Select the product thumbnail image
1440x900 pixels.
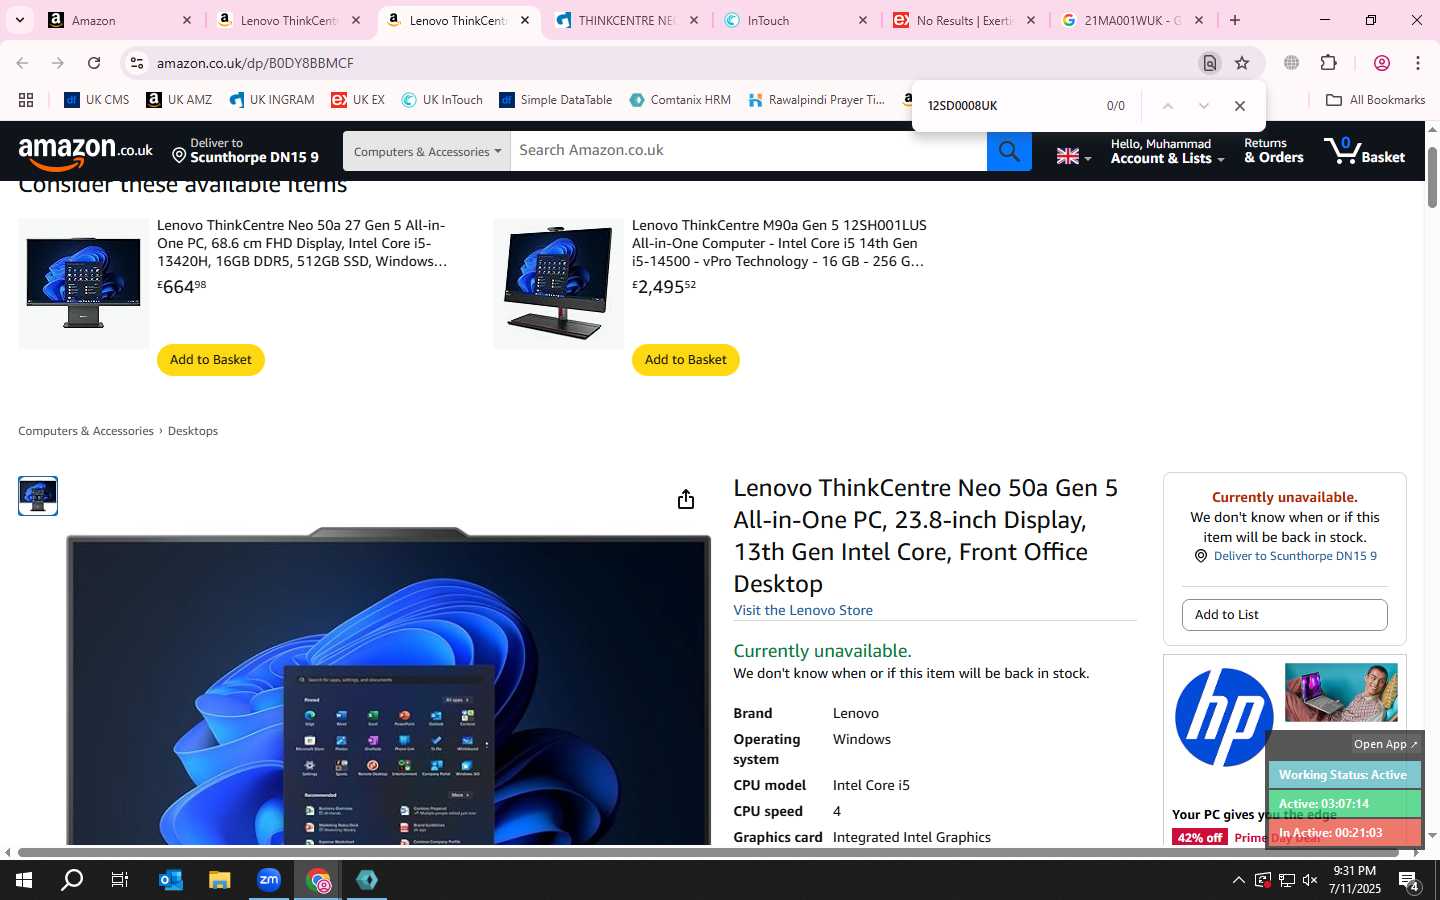38,496
